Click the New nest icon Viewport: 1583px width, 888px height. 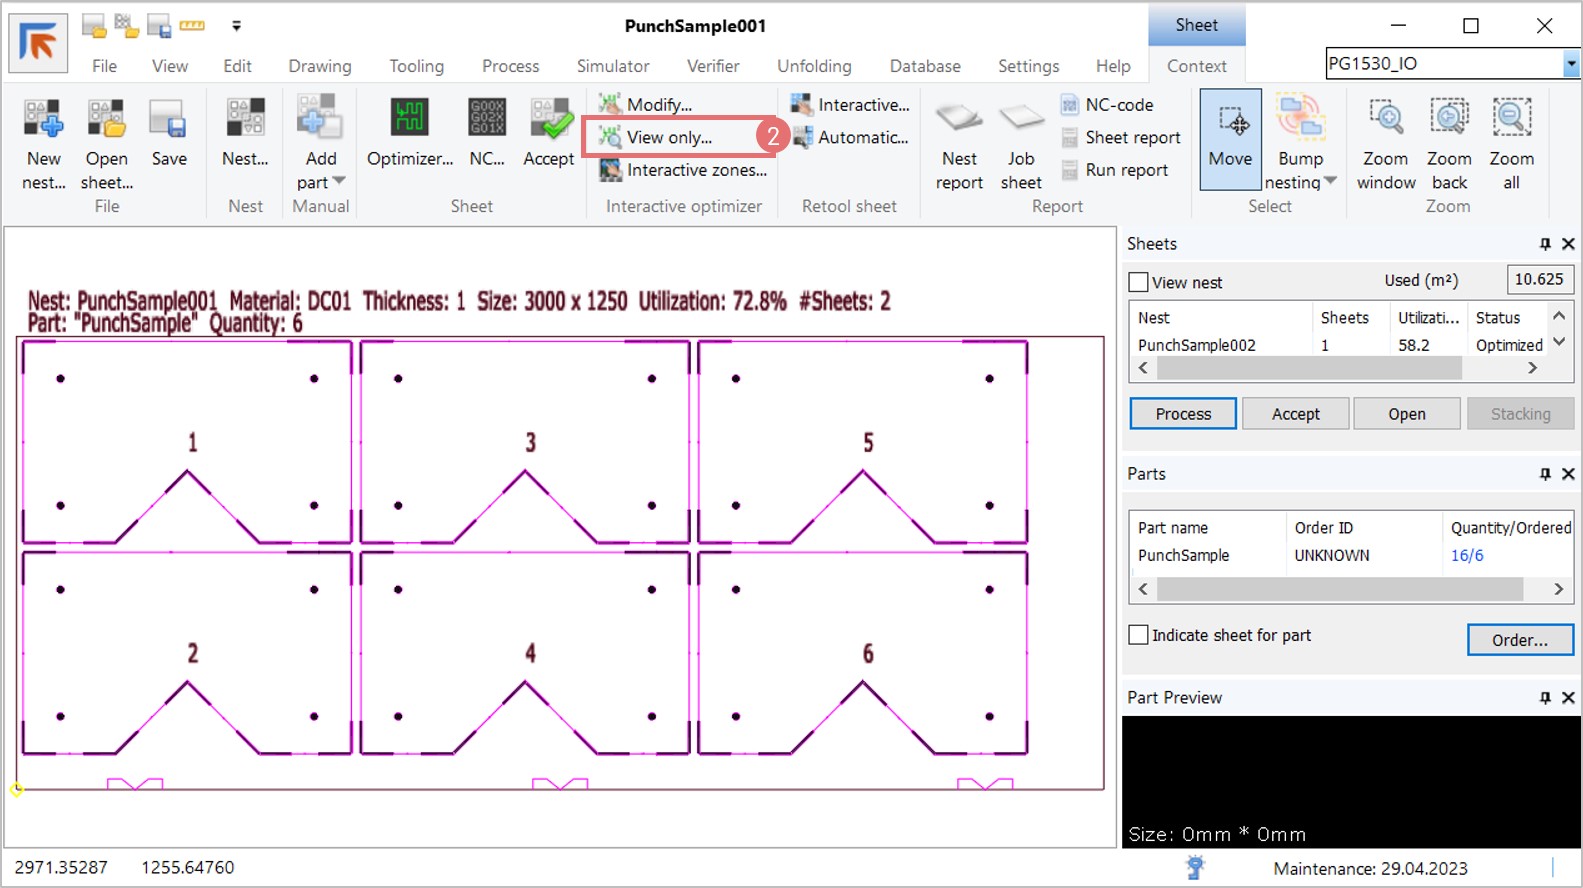click(43, 119)
